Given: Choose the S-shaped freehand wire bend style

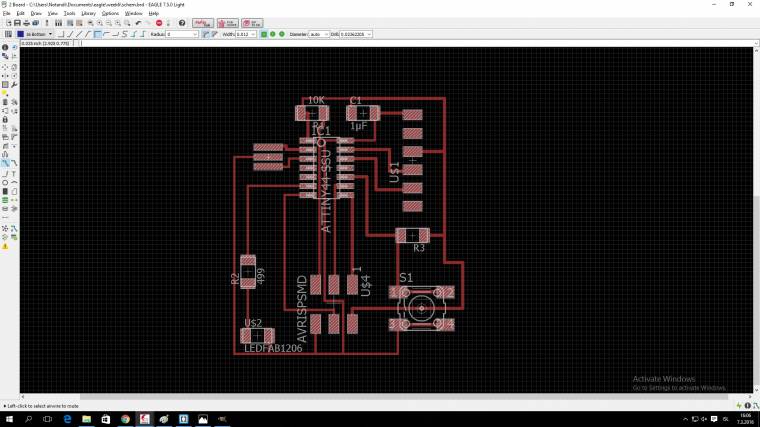Looking at the screenshot, I should 125,34.
